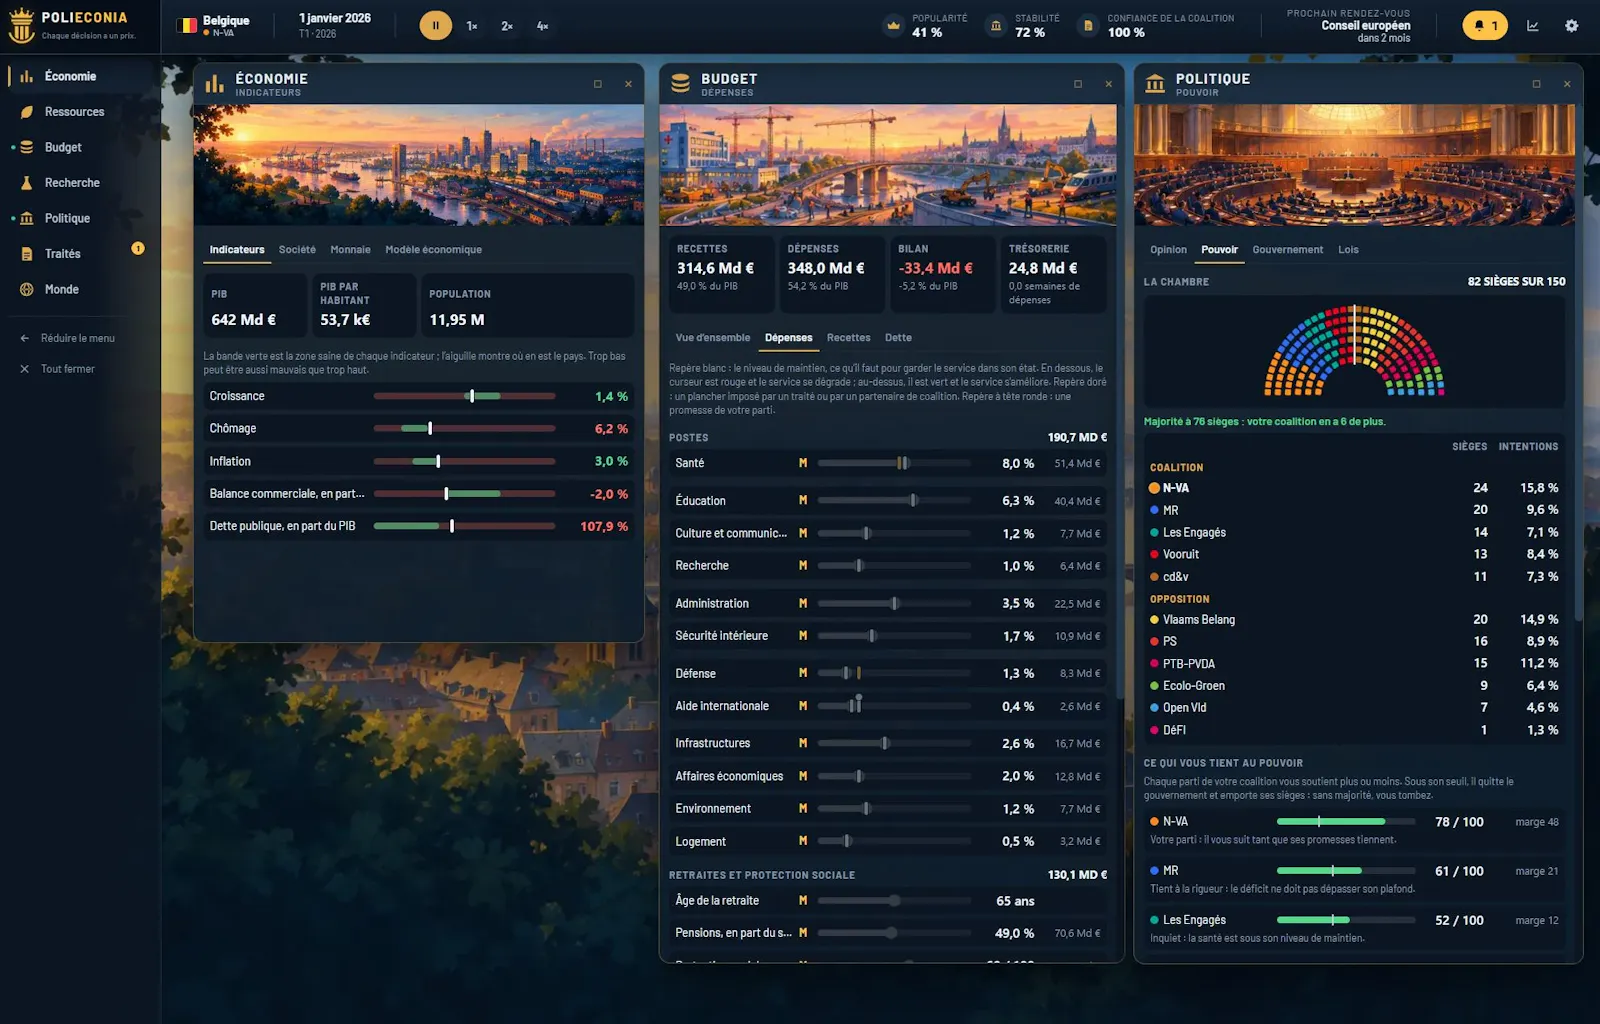Select the Ecolo-Groen party row

click(1354, 686)
